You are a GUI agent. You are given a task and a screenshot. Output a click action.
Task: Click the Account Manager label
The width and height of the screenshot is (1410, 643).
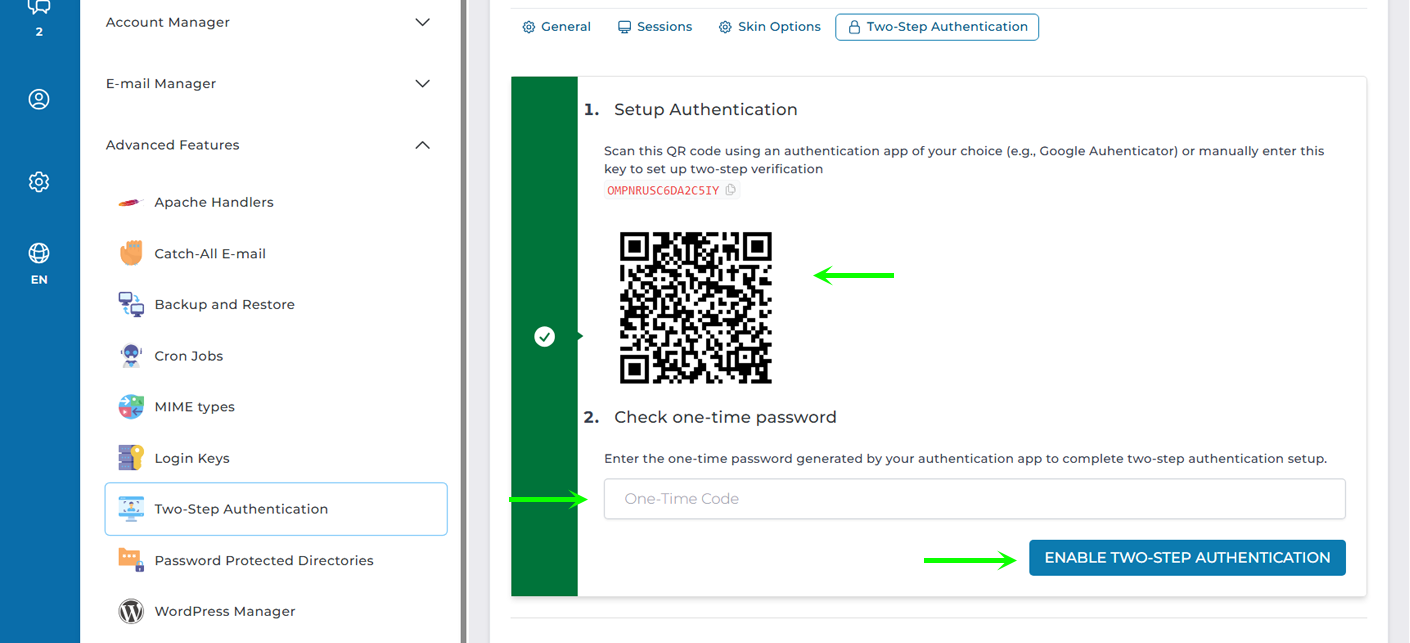coord(168,22)
